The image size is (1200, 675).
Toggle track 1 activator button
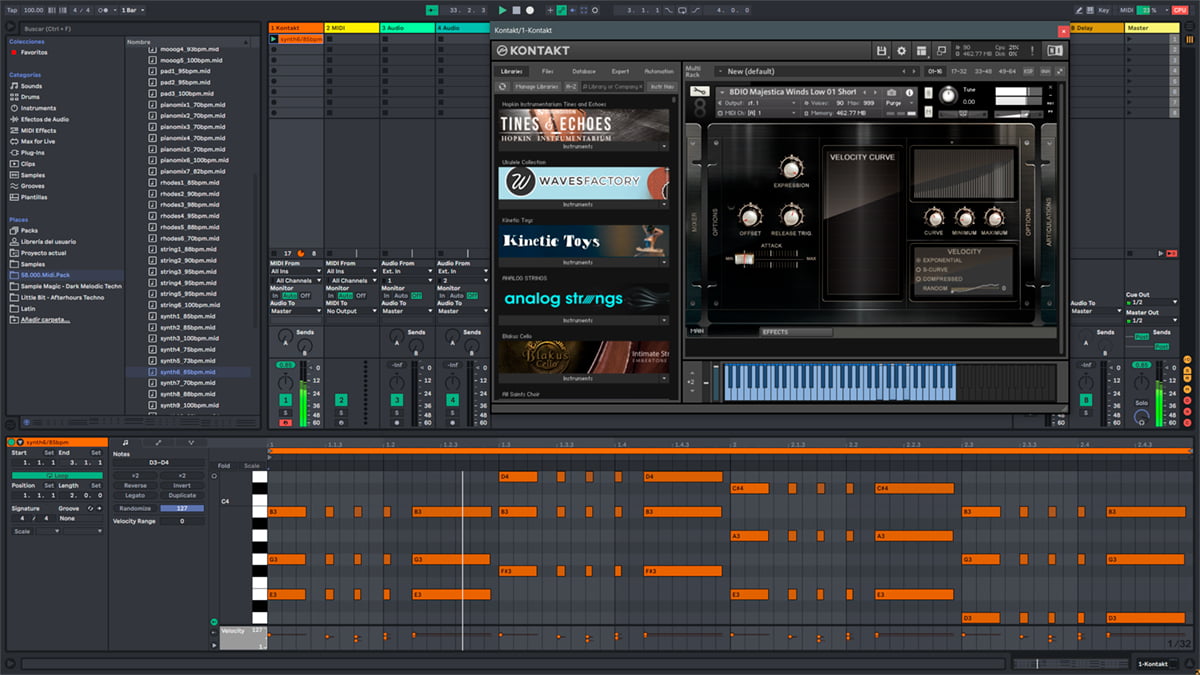[286, 400]
